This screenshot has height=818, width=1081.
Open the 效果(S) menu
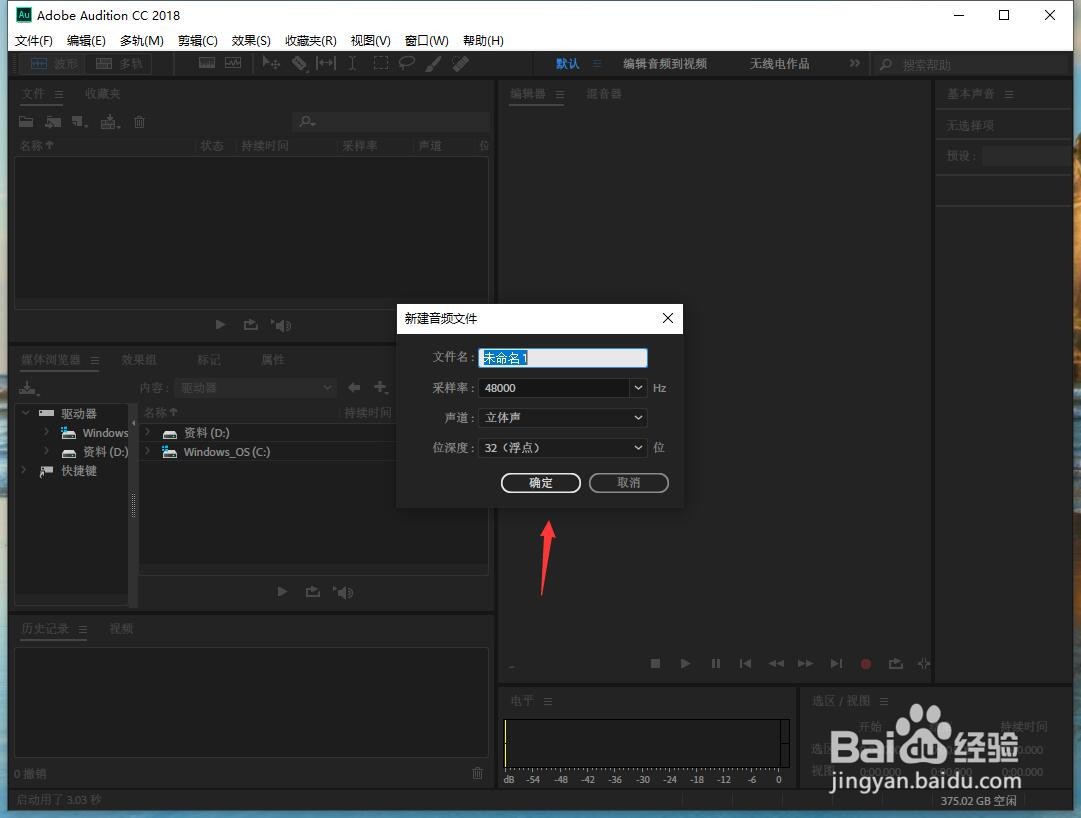coord(251,41)
